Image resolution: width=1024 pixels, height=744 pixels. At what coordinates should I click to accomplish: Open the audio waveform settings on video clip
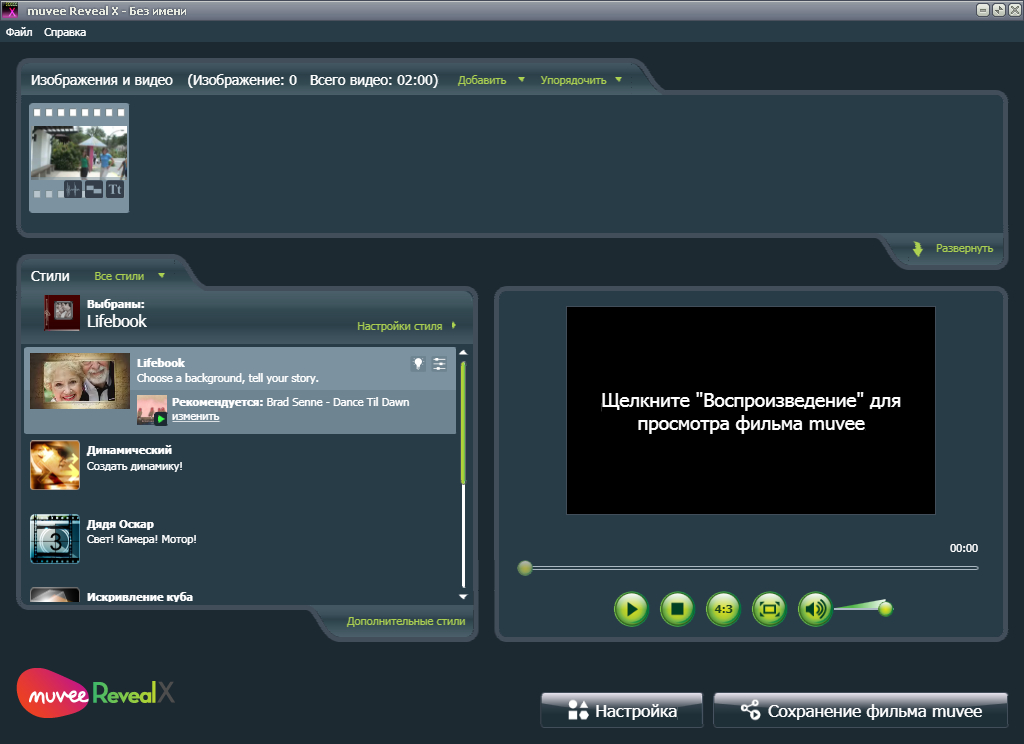pos(72,189)
